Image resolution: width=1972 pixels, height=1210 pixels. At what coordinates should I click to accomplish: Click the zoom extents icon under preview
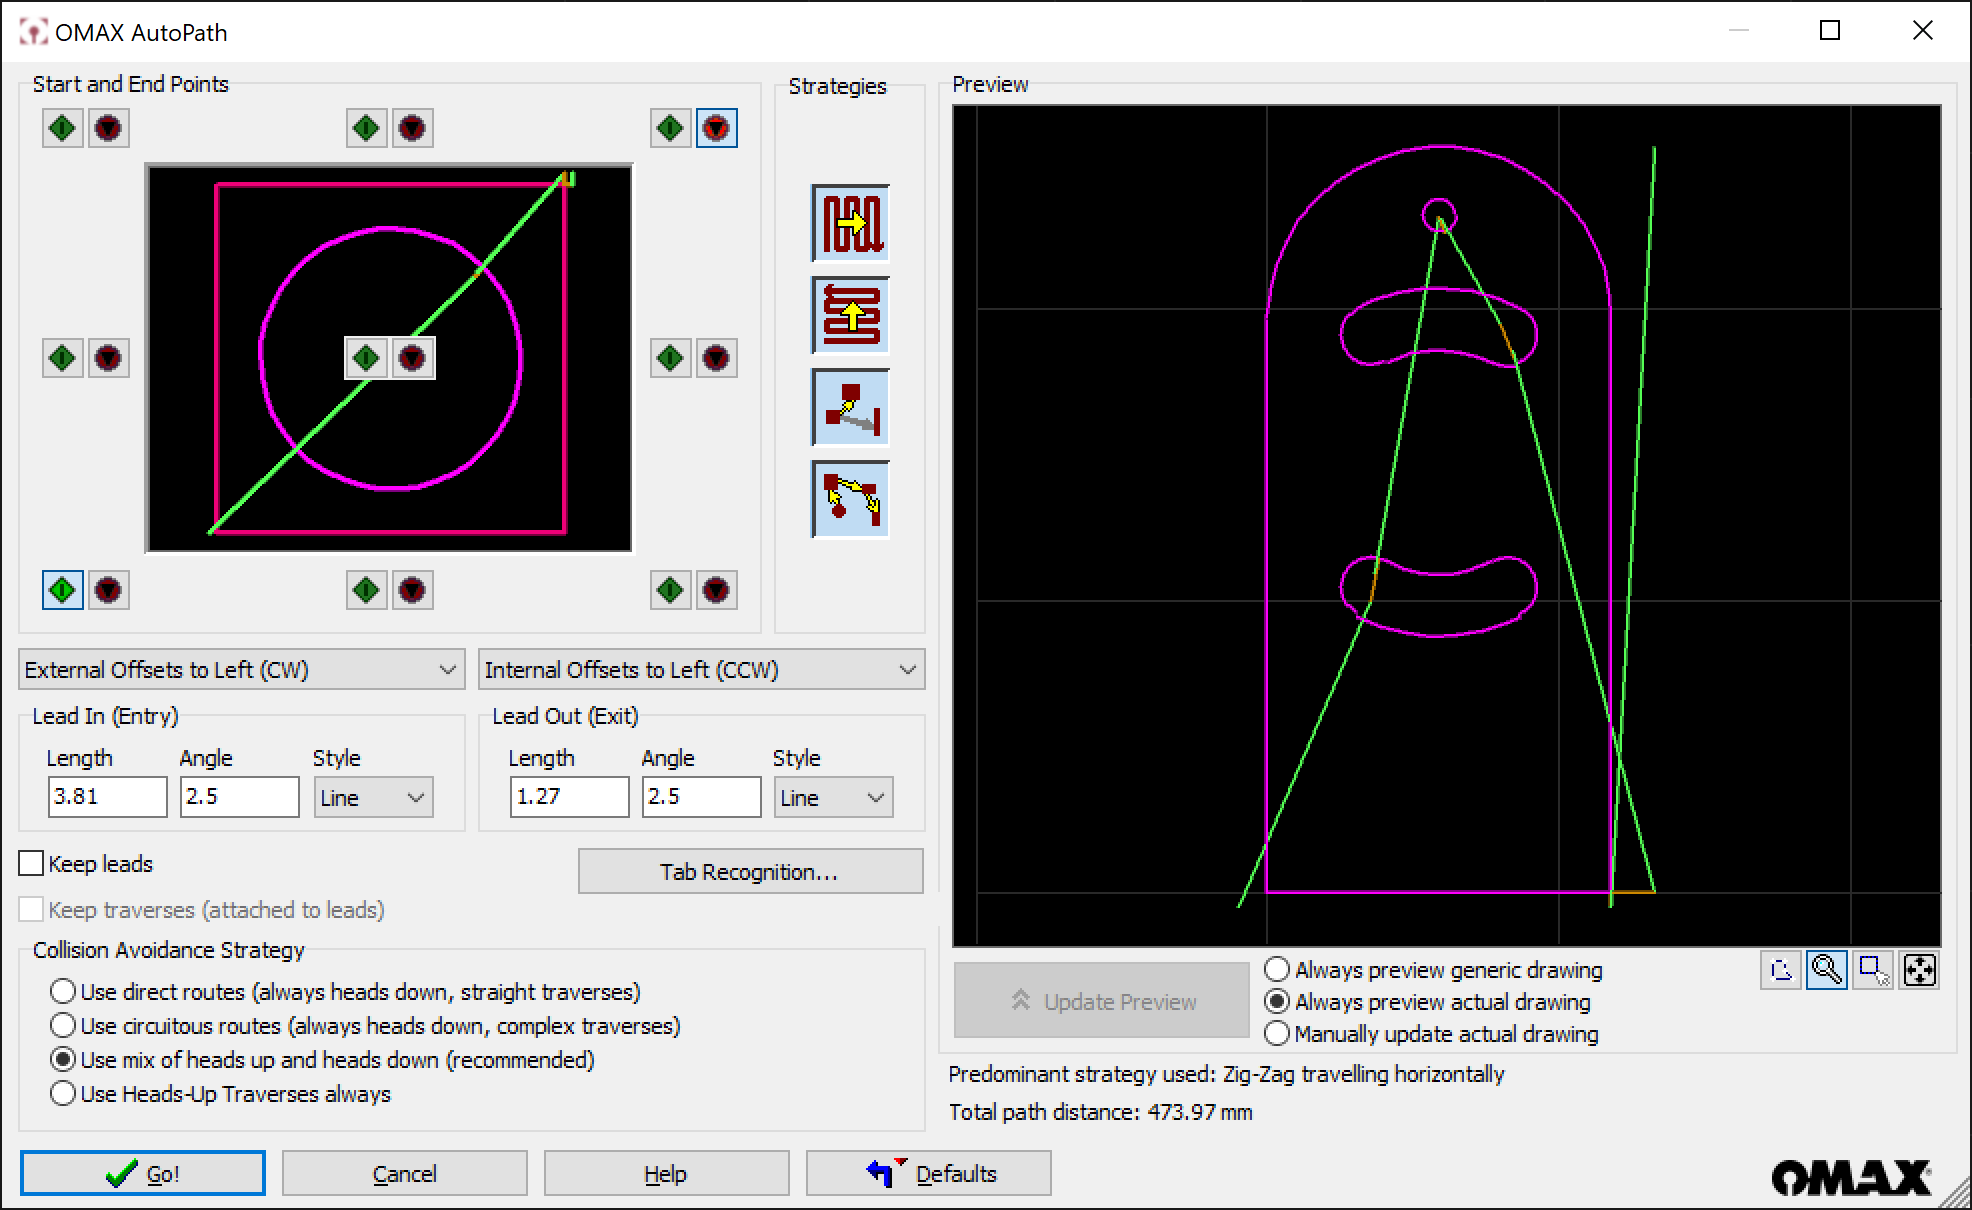1919,970
